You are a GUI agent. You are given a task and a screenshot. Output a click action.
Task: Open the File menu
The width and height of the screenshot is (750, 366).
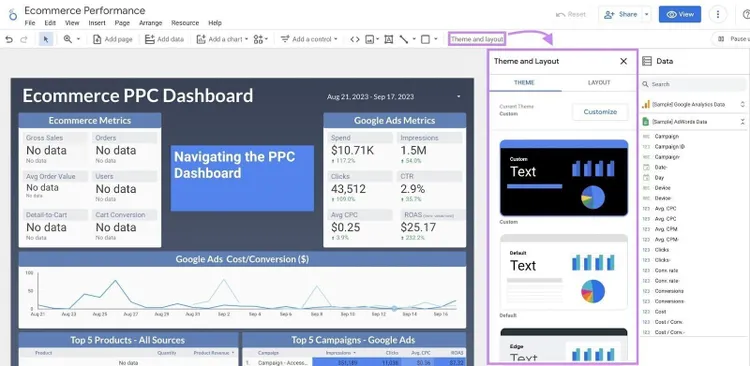pyautogui.click(x=30, y=23)
